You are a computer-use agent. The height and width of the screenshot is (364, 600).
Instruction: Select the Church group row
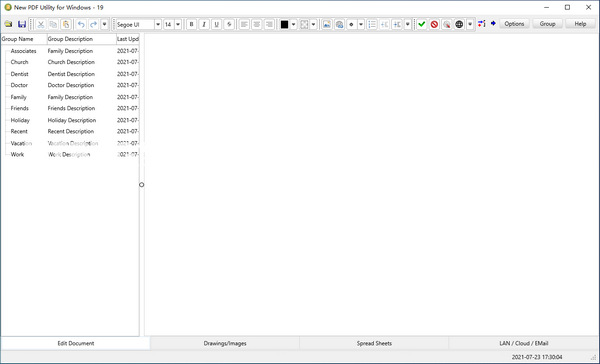pos(70,62)
